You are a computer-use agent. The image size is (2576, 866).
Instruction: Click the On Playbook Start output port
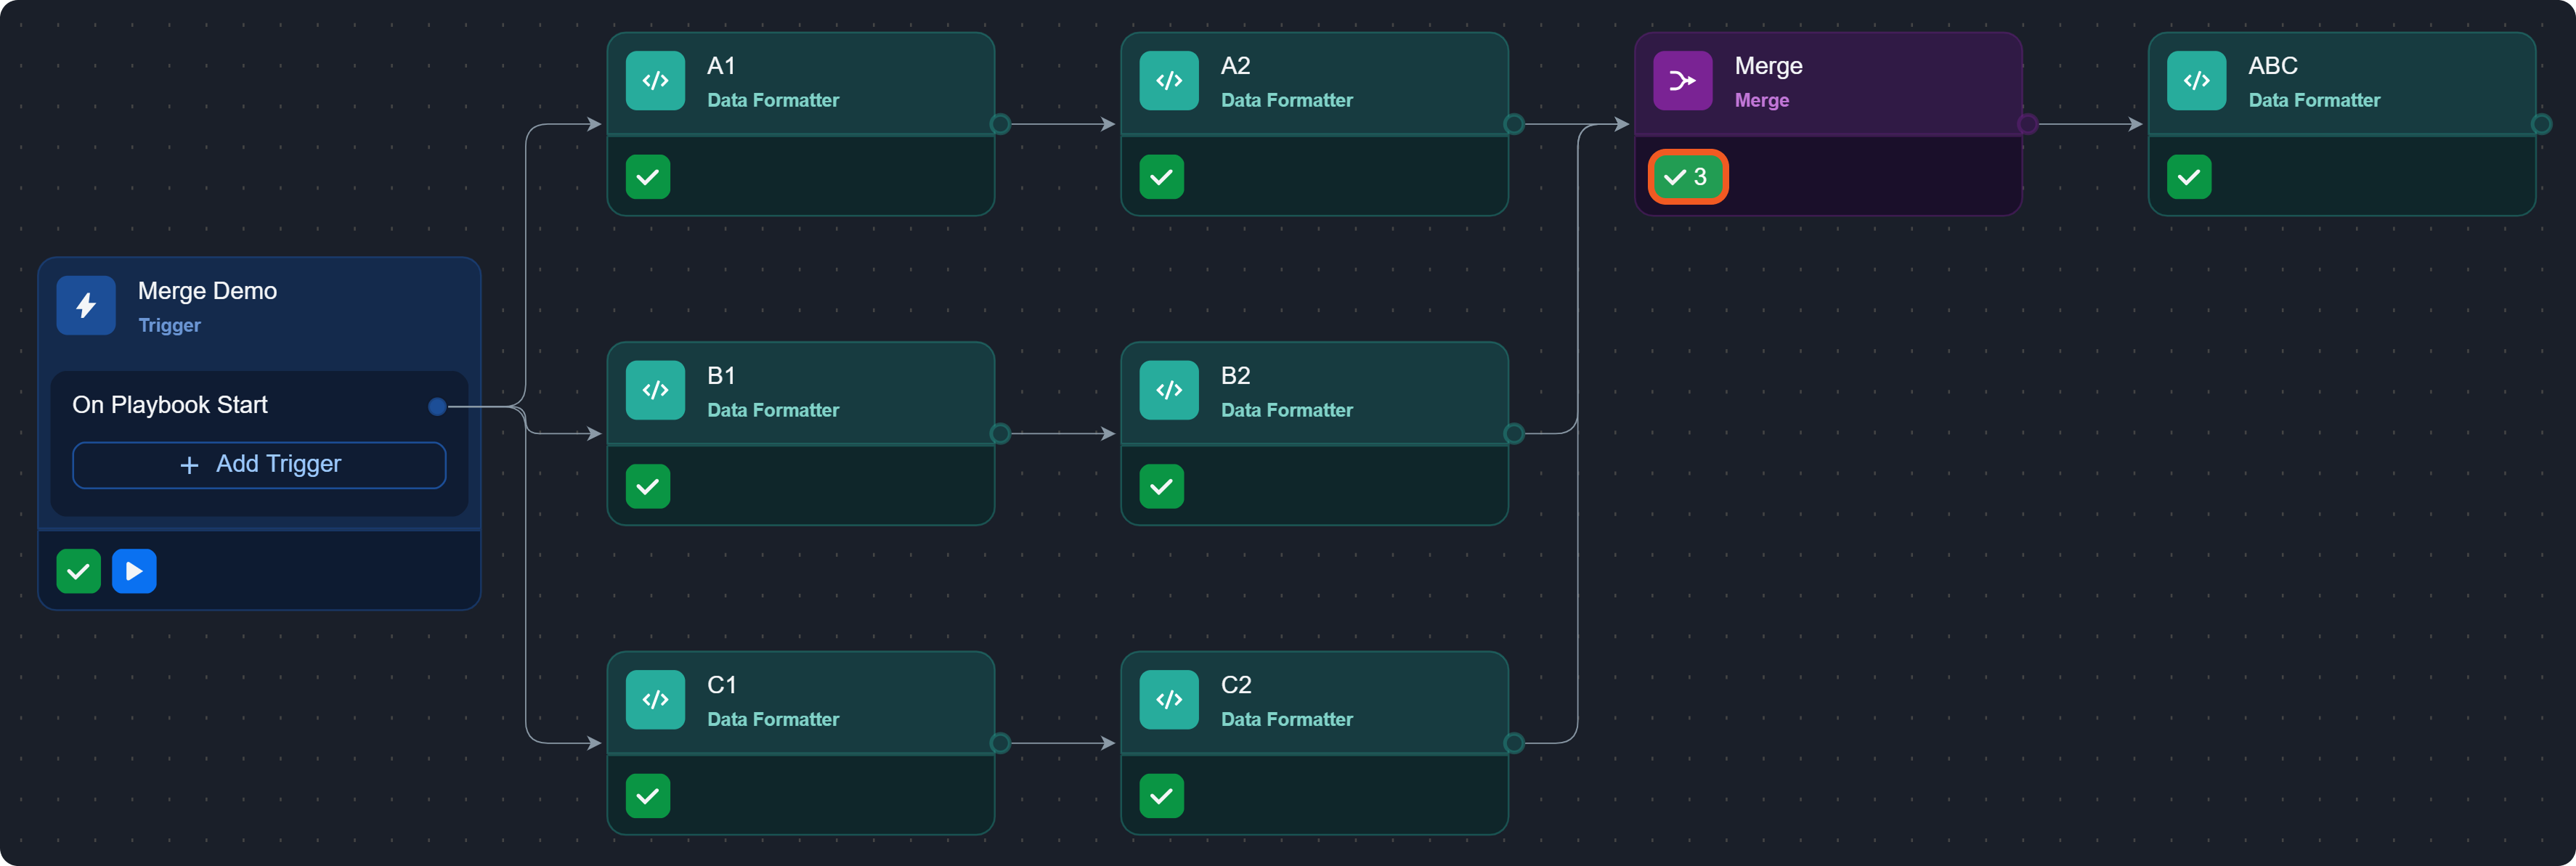click(x=437, y=406)
